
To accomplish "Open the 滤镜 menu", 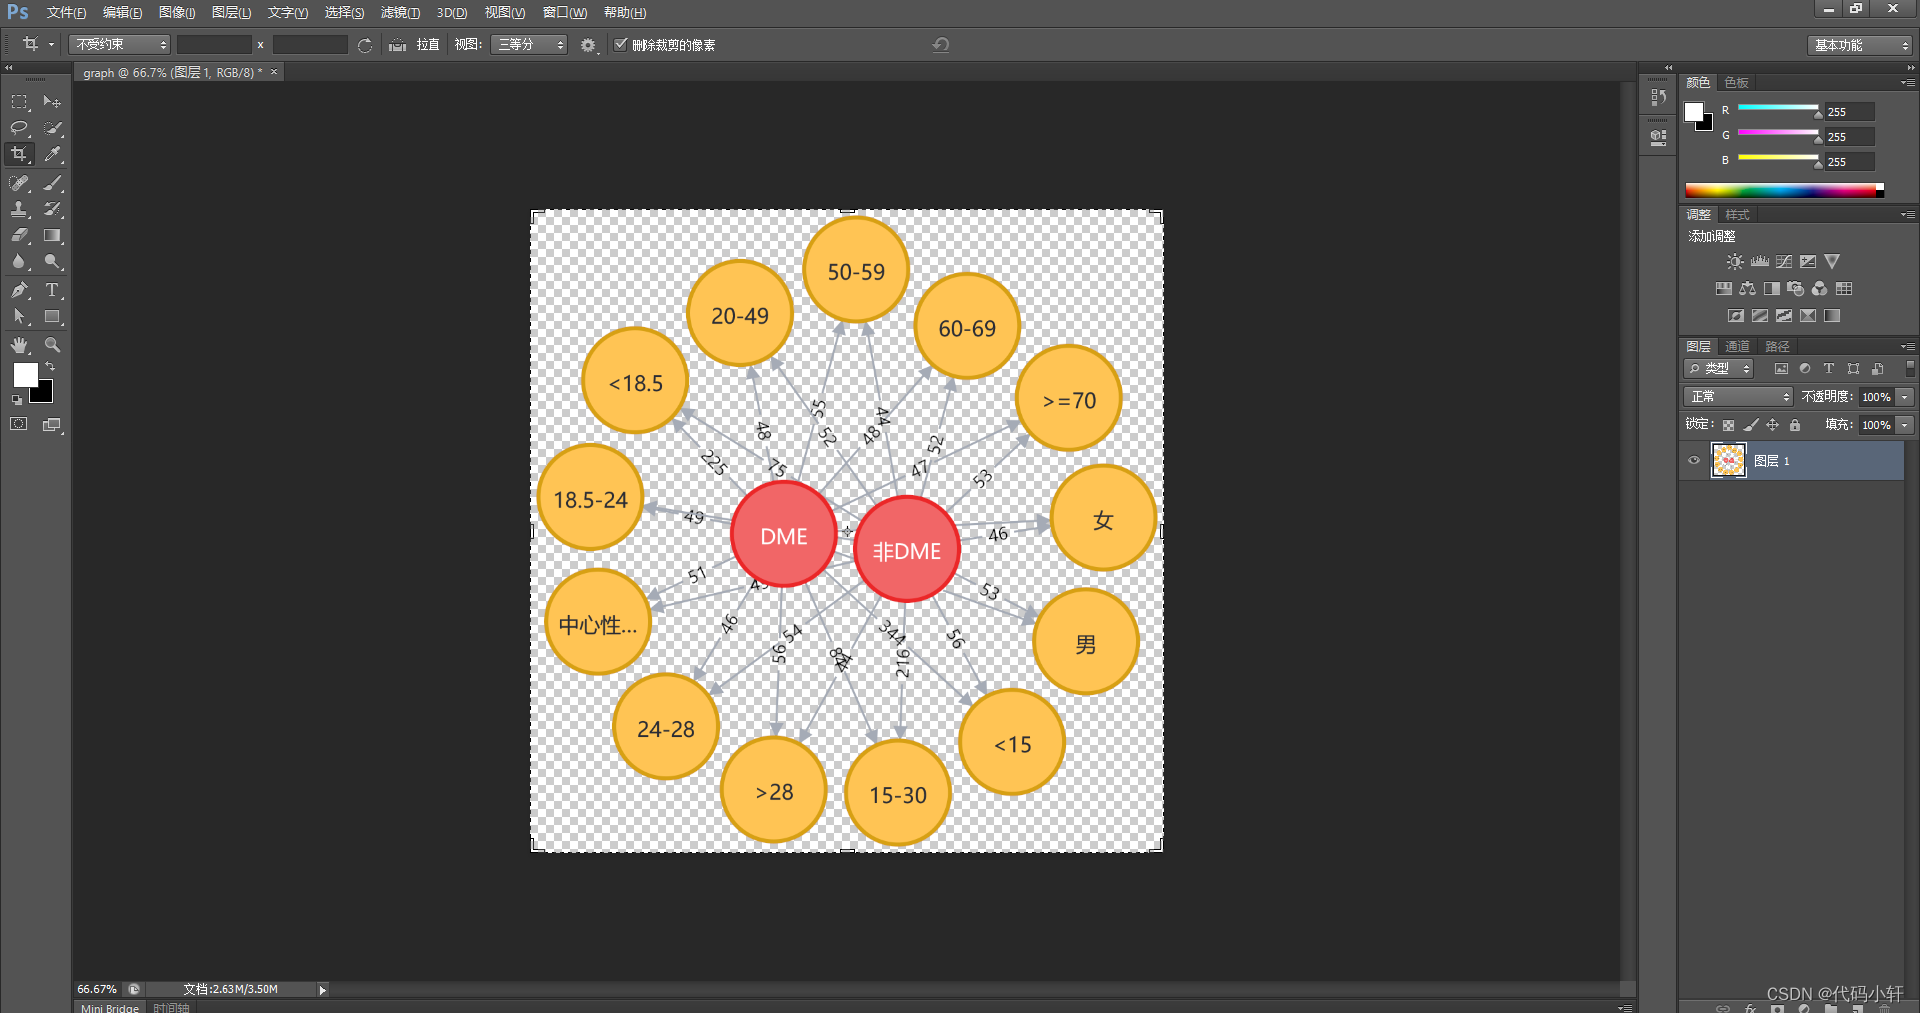I will [400, 12].
